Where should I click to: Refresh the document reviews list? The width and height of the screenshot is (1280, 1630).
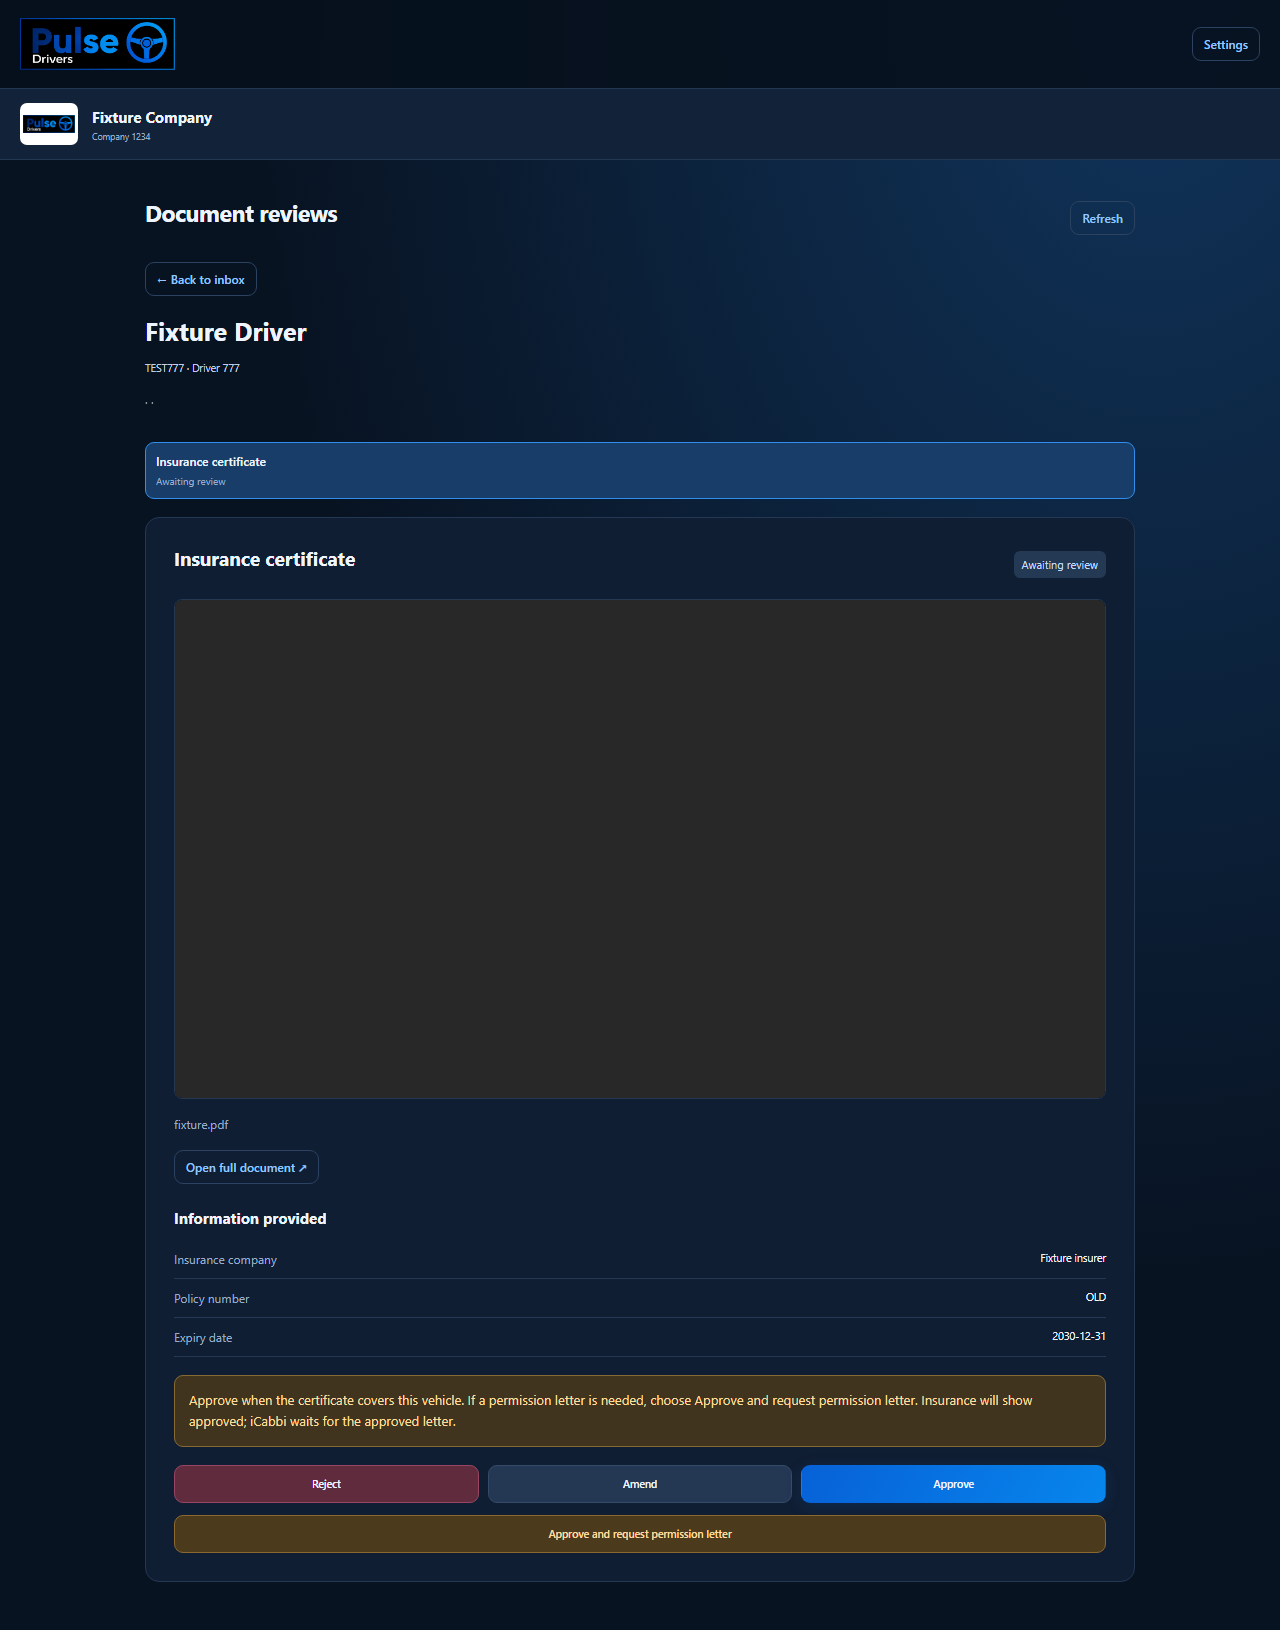click(x=1102, y=218)
